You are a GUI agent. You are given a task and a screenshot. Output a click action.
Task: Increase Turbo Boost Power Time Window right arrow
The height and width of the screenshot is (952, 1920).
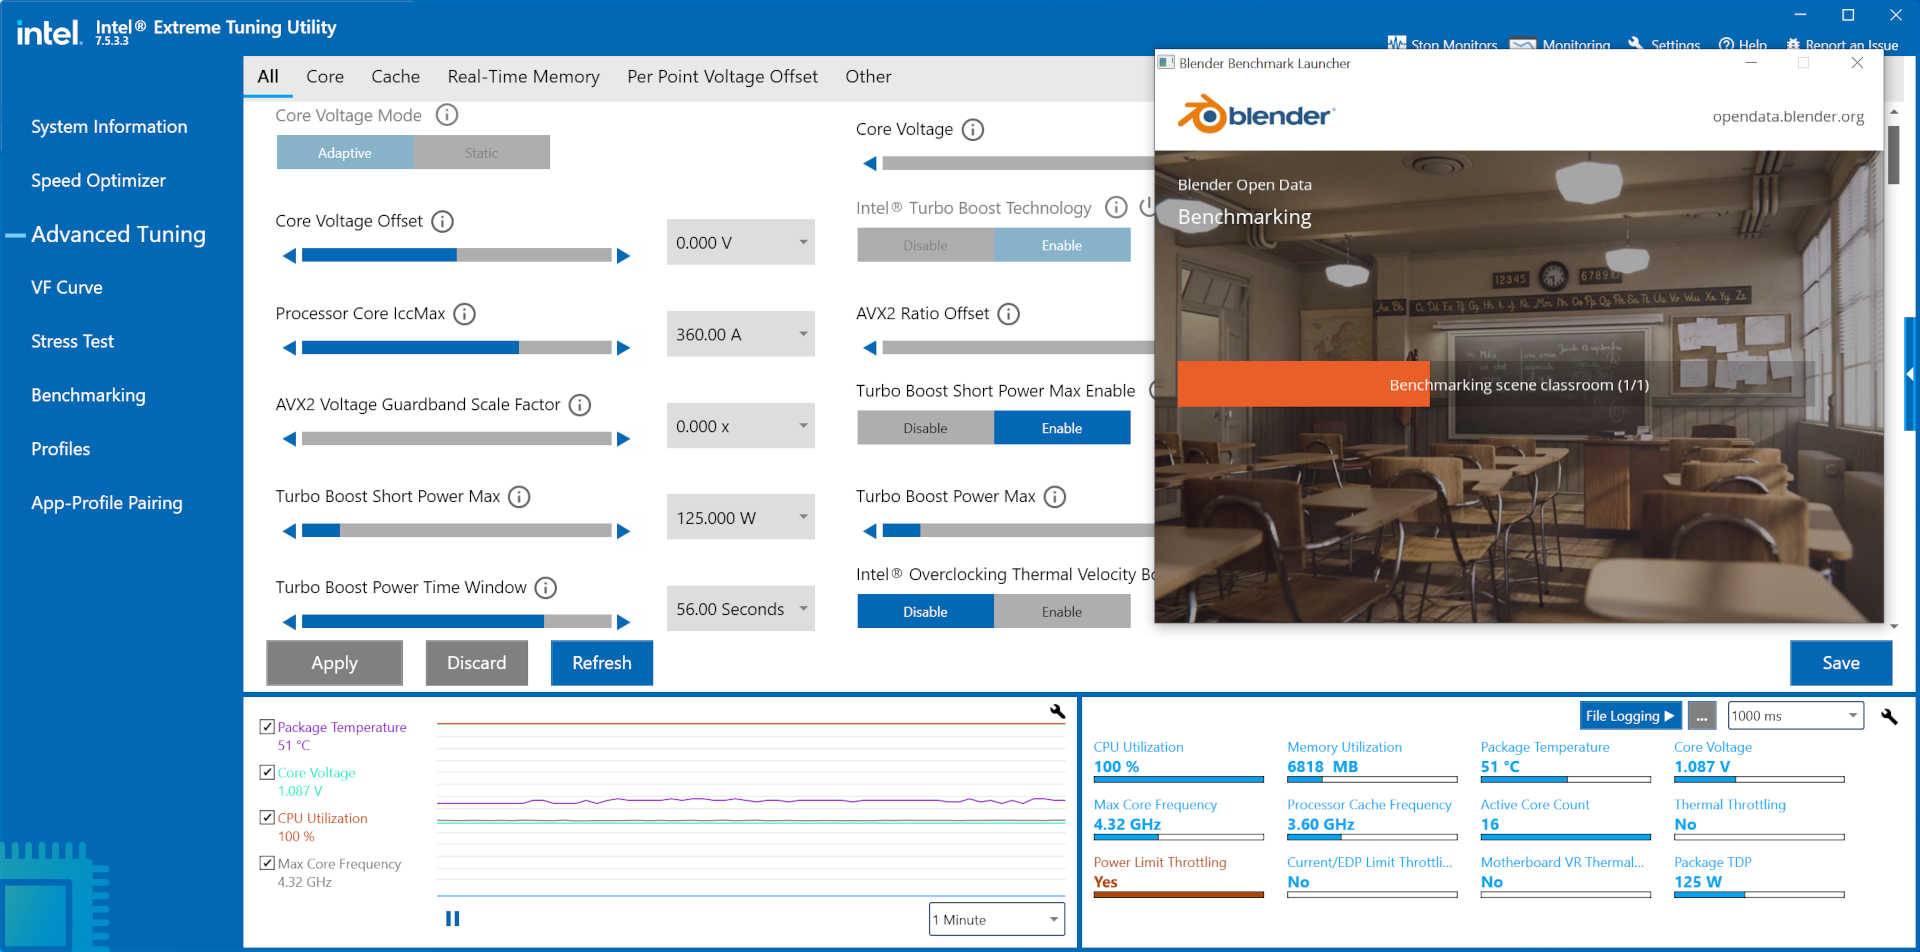point(623,622)
